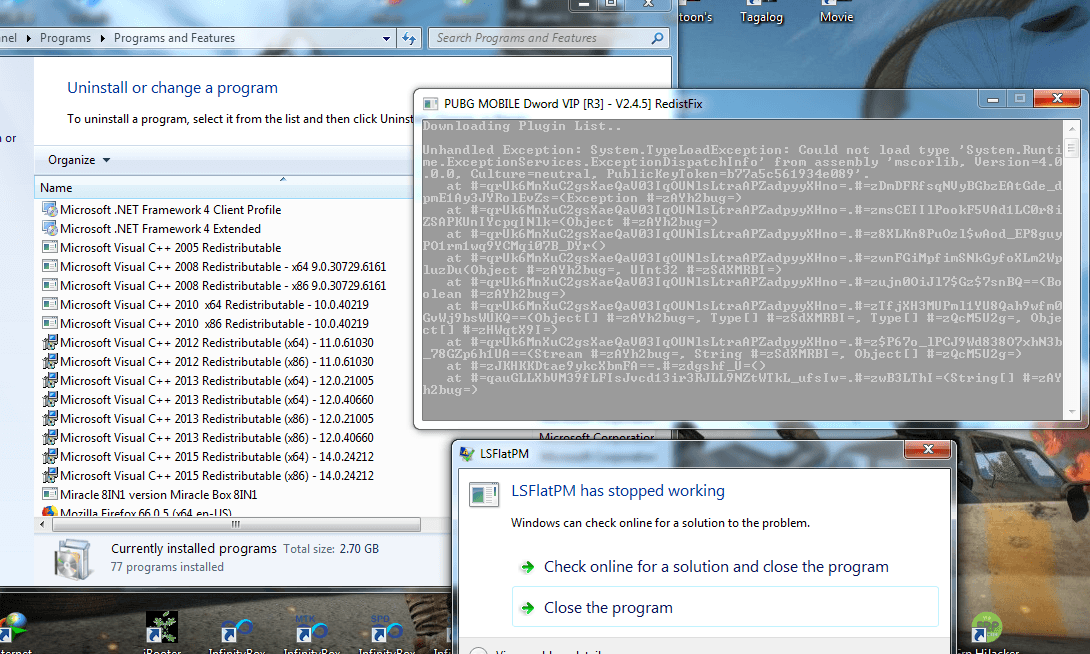Minimize the PUBG MOBILE console window
Image resolution: width=1090 pixels, height=654 pixels.
coord(993,99)
